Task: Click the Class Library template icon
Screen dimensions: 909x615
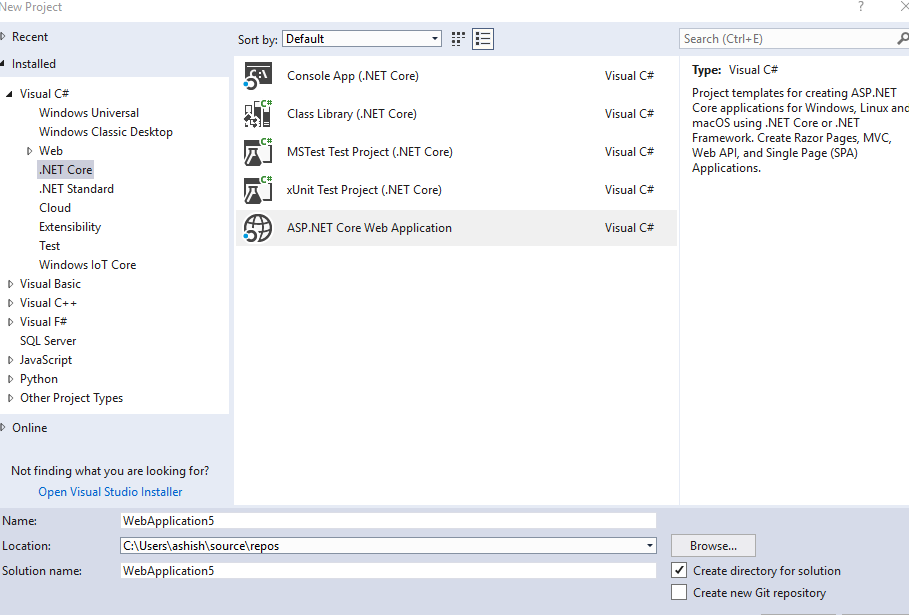Action: point(257,114)
